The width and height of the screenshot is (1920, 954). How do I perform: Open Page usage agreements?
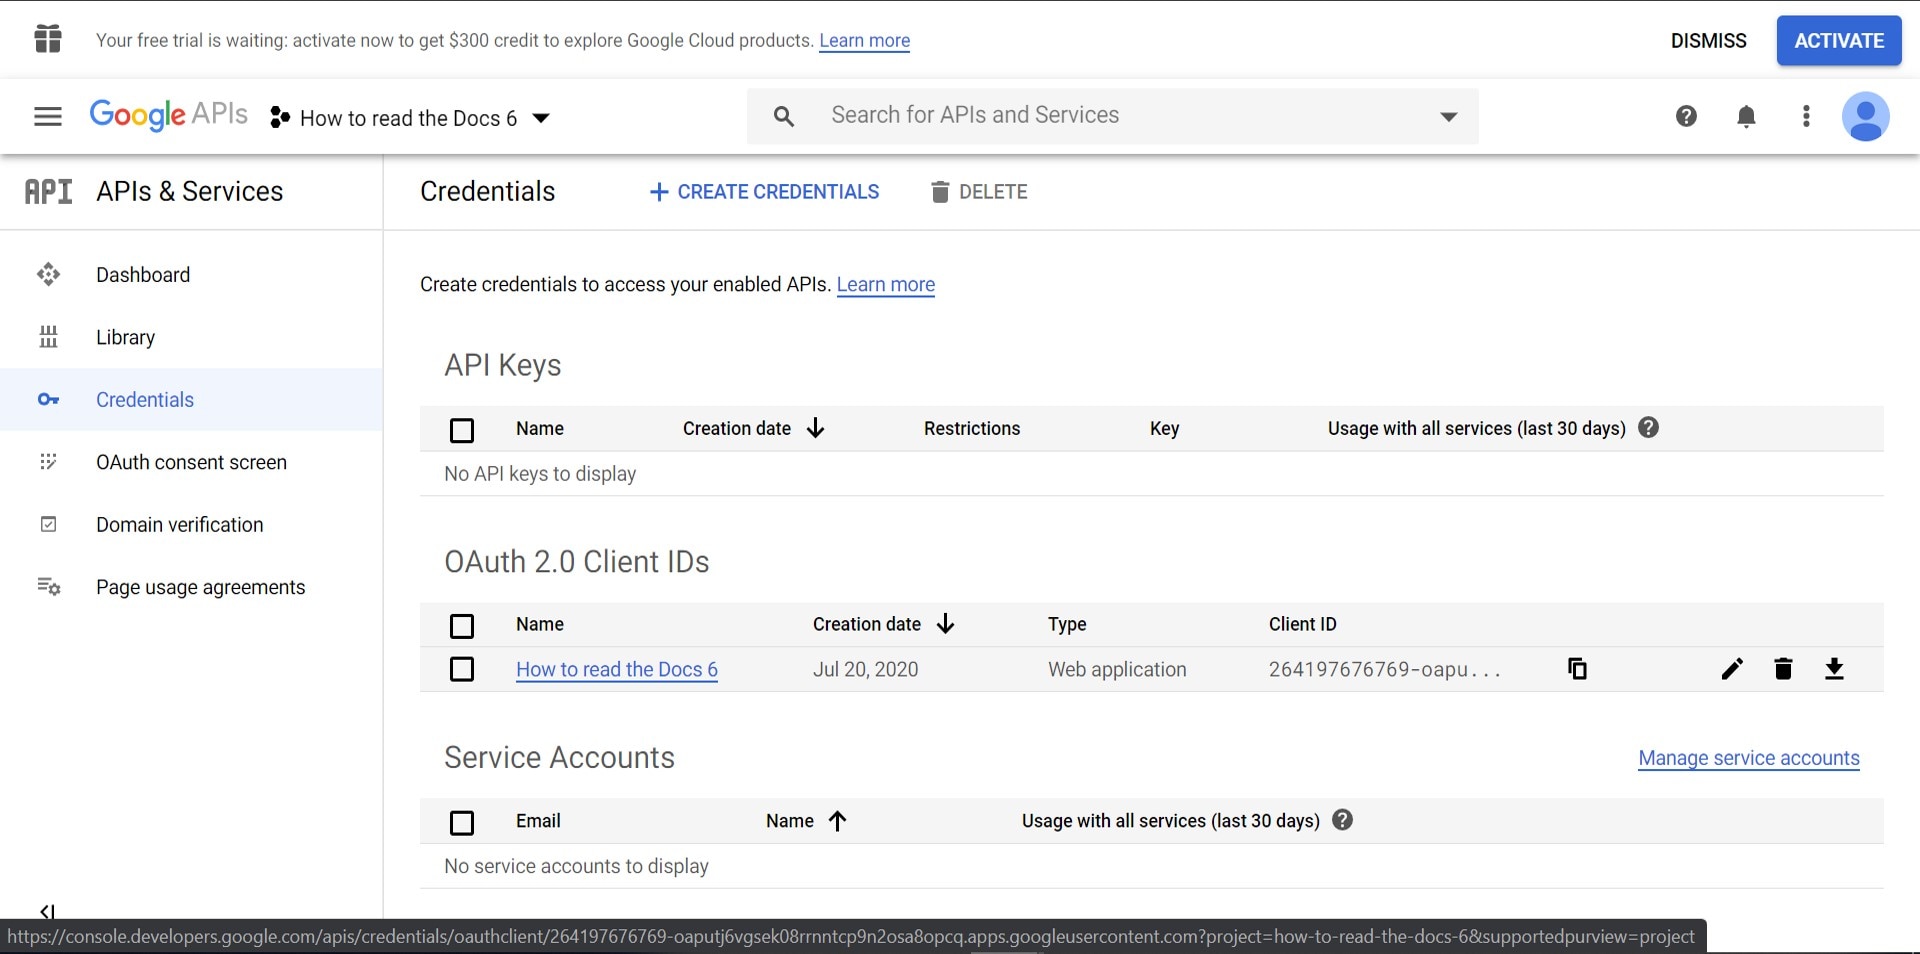pos(191,587)
